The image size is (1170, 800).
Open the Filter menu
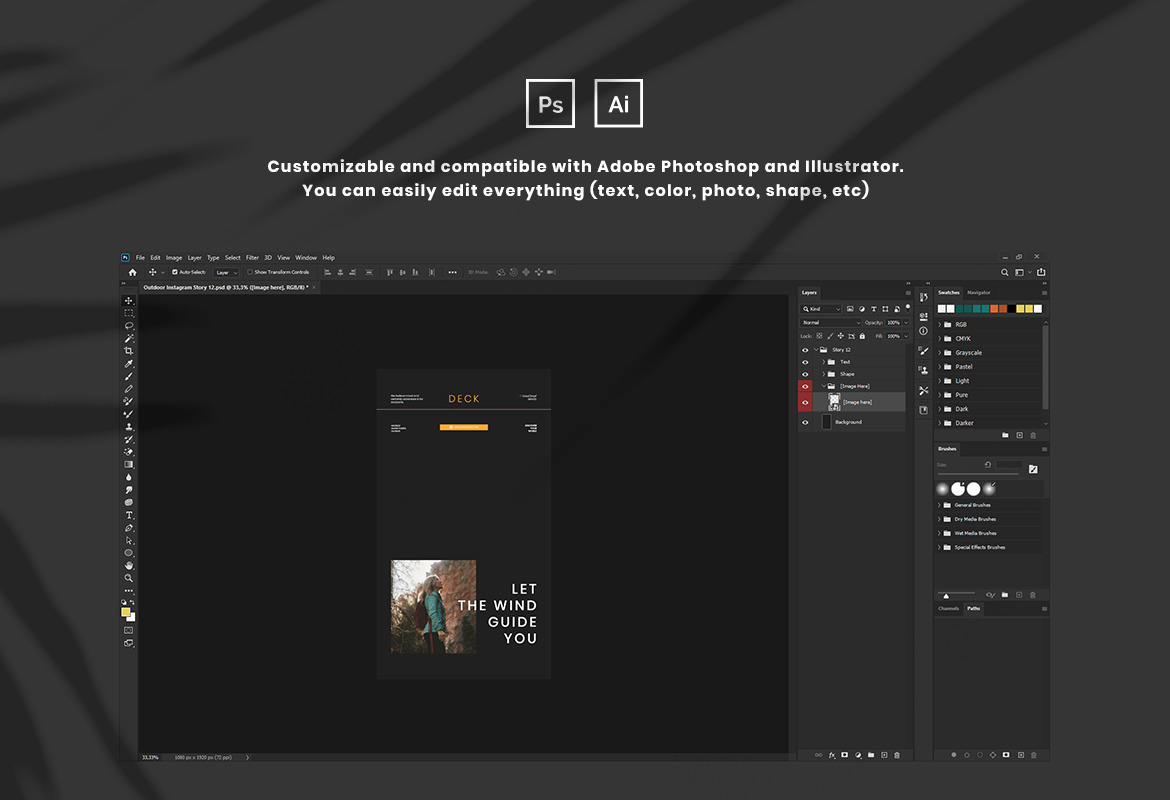pos(252,258)
